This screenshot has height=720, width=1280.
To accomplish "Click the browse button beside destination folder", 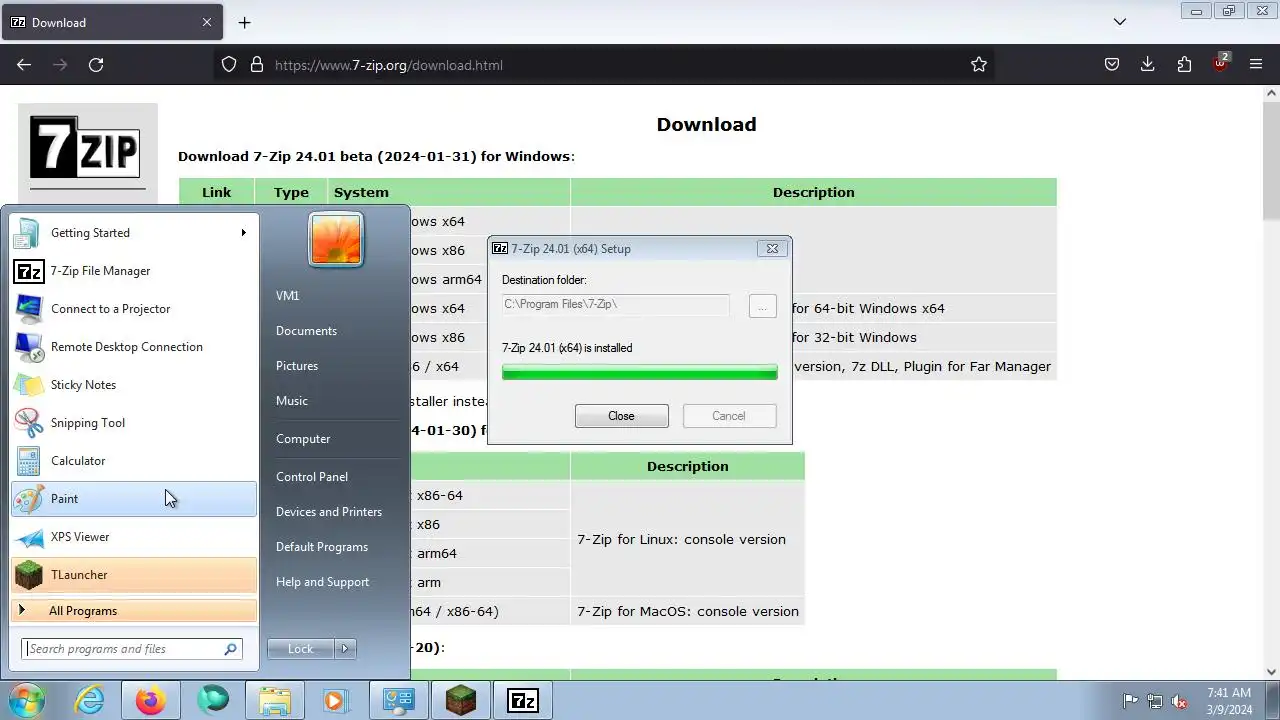I will 762,306.
